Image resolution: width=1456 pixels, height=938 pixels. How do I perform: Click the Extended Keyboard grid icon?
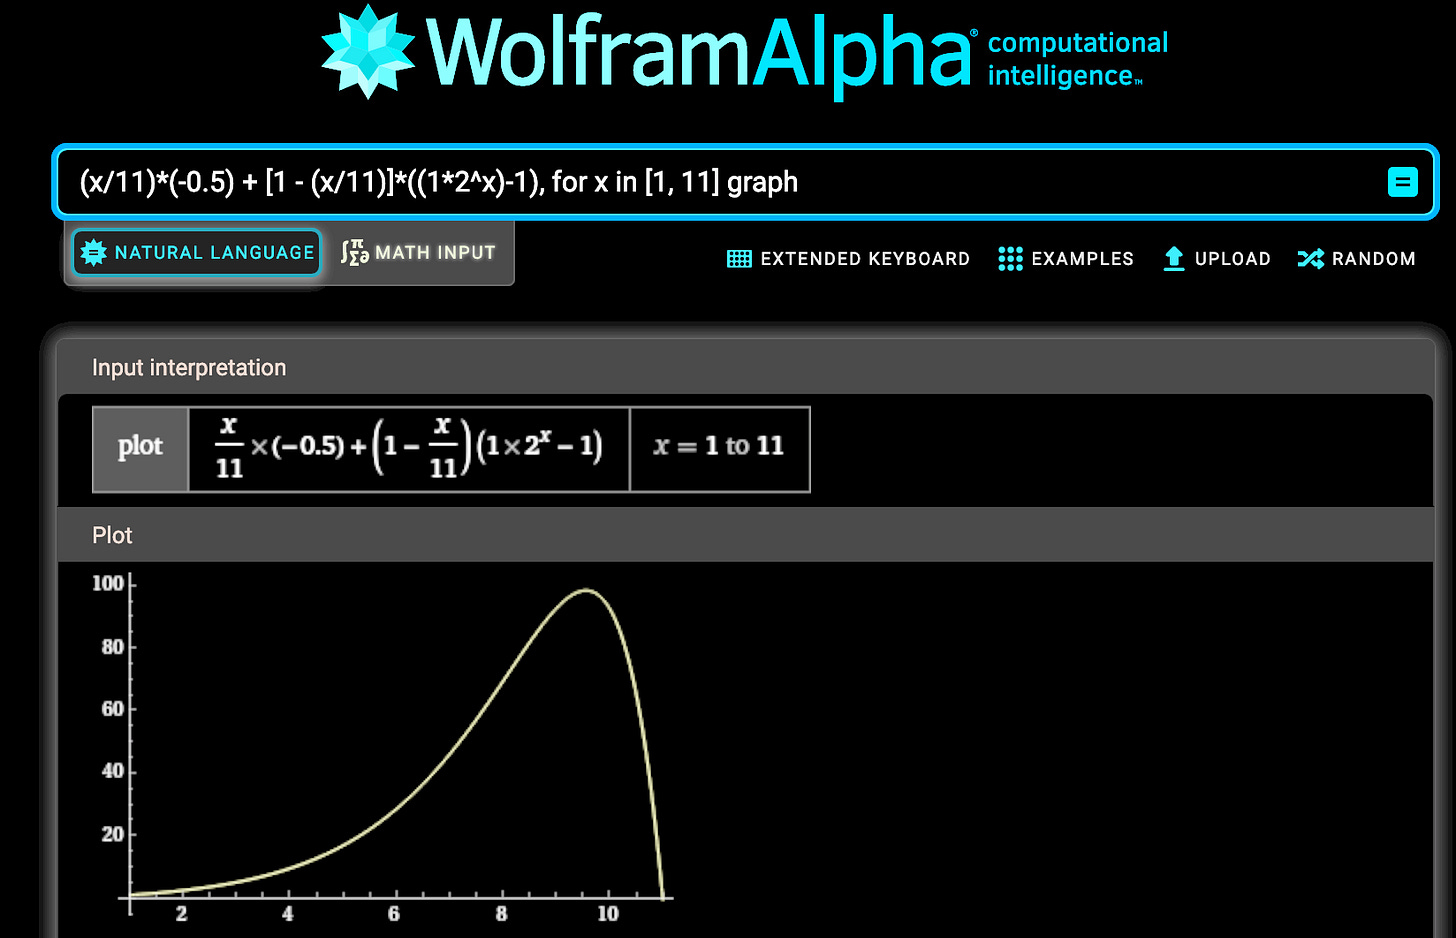[739, 259]
